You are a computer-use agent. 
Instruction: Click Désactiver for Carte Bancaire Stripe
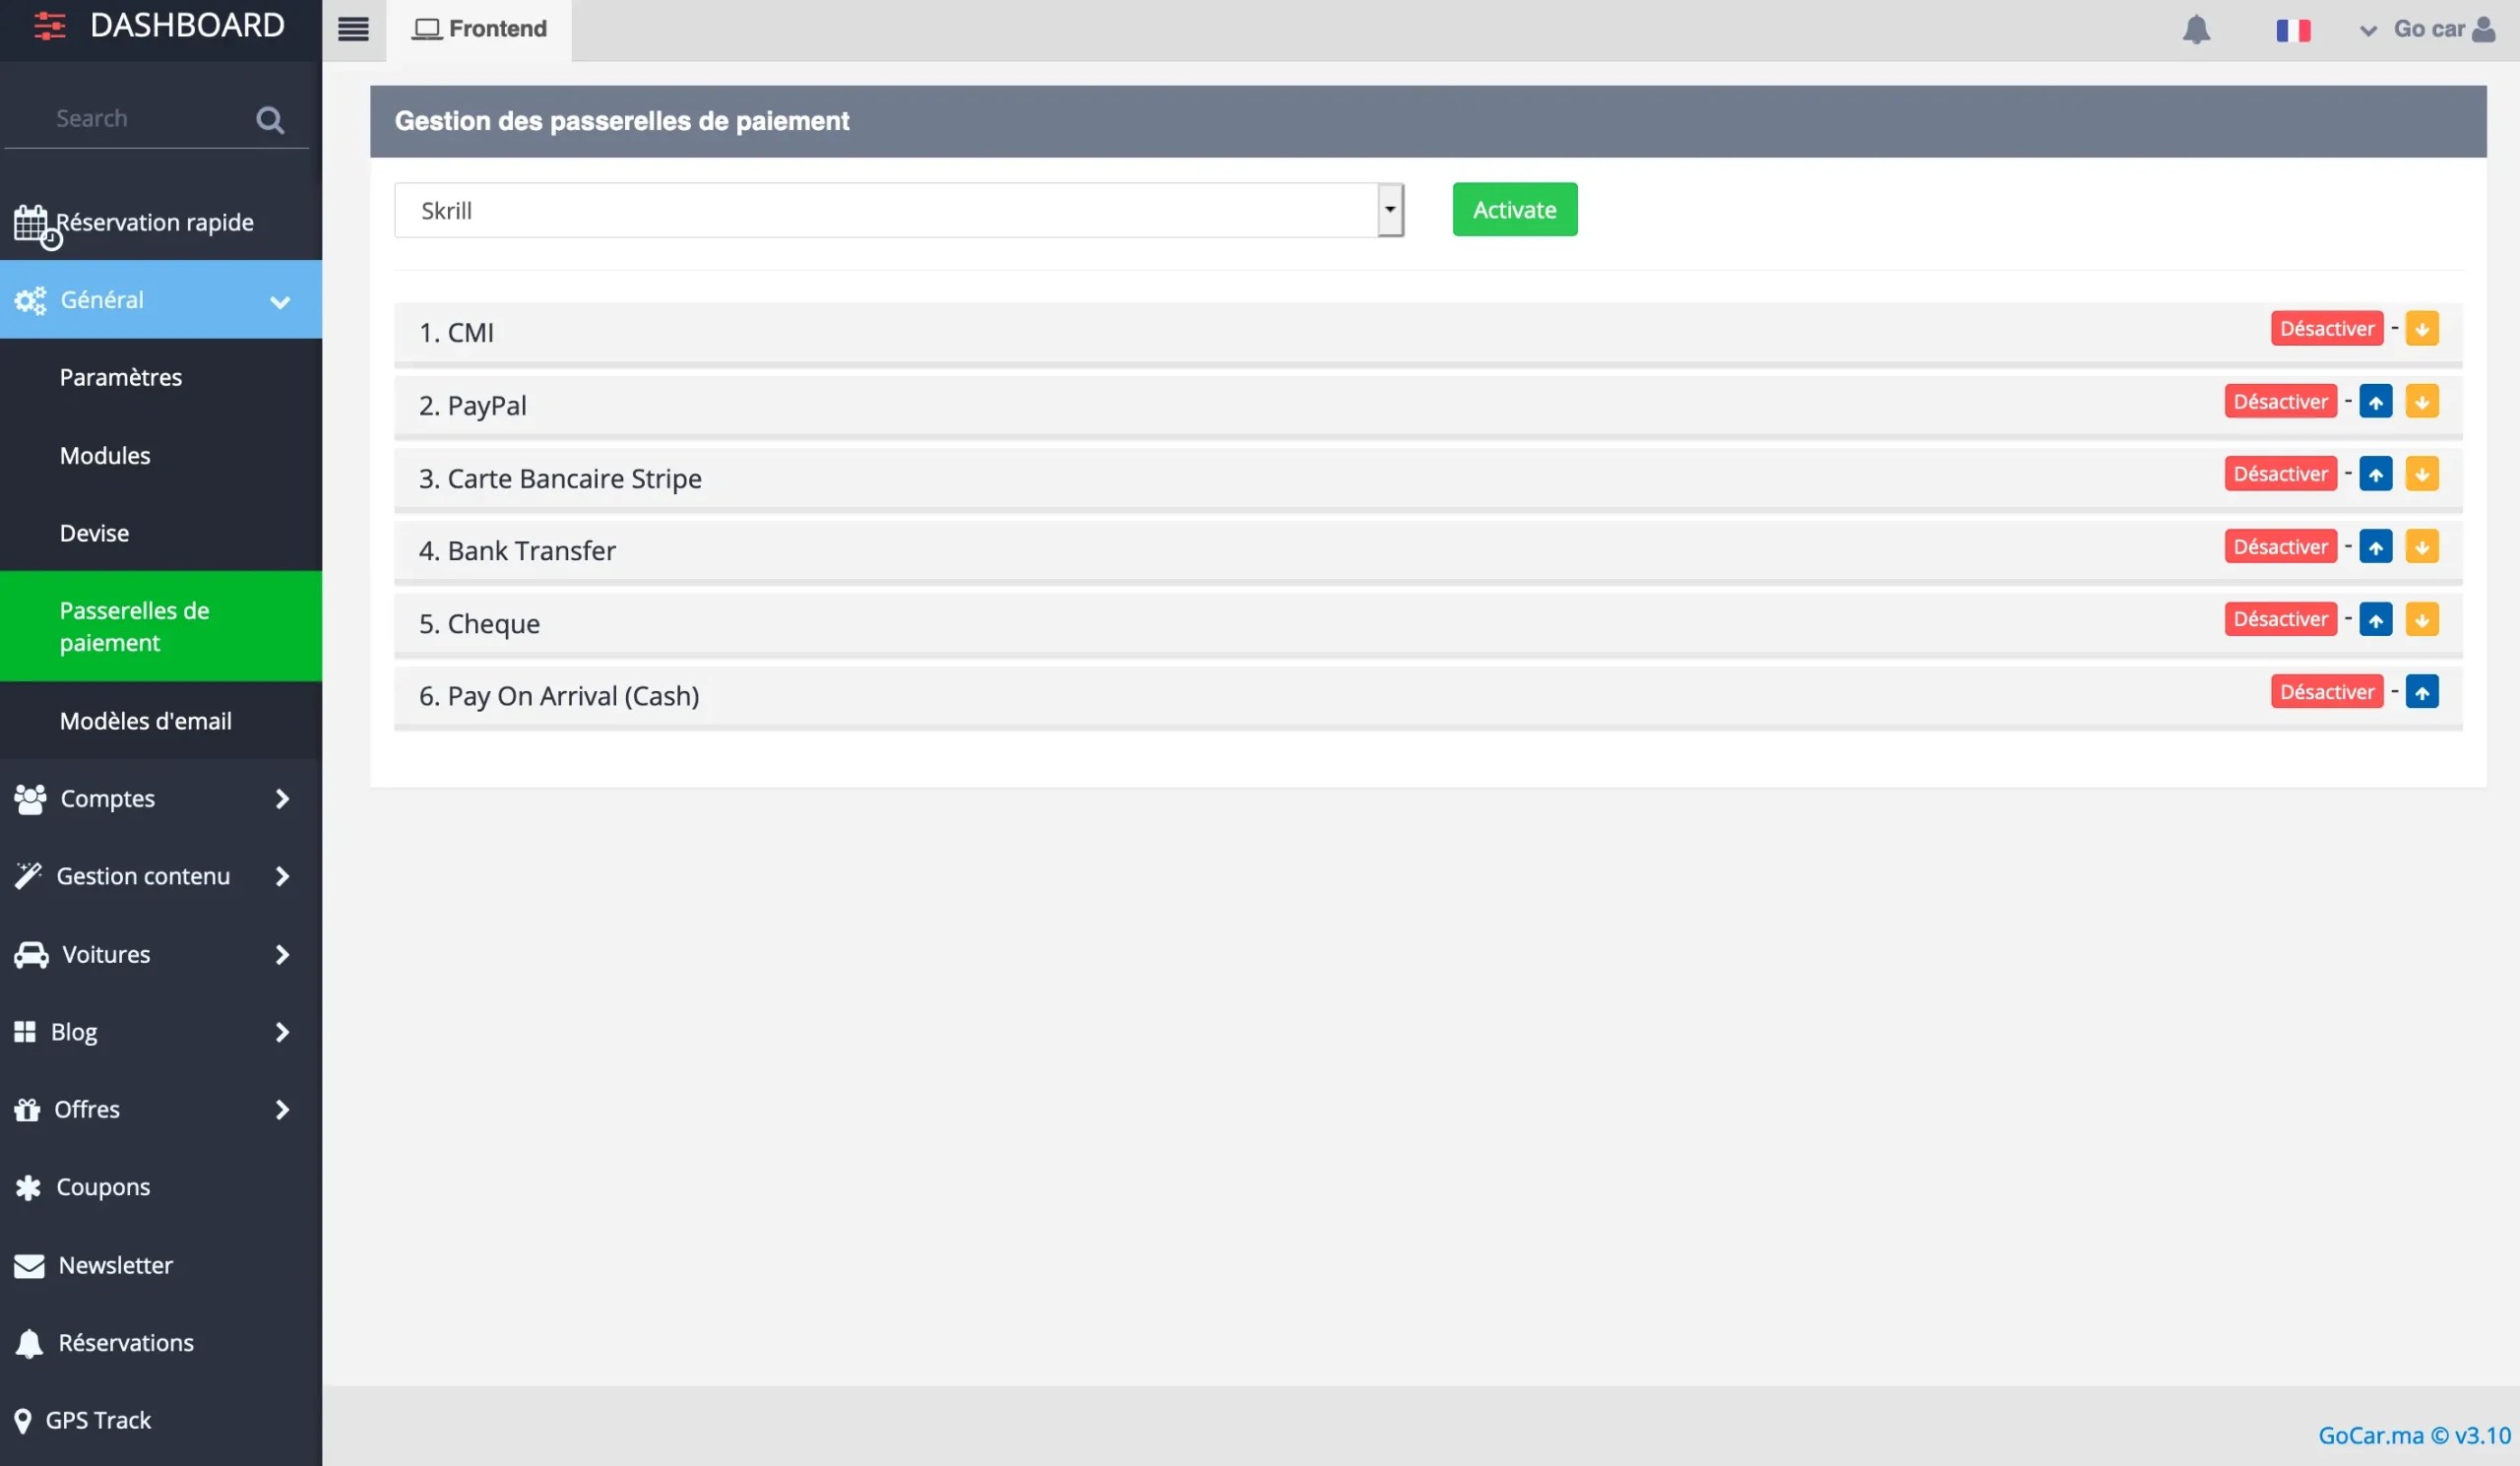(x=2280, y=474)
